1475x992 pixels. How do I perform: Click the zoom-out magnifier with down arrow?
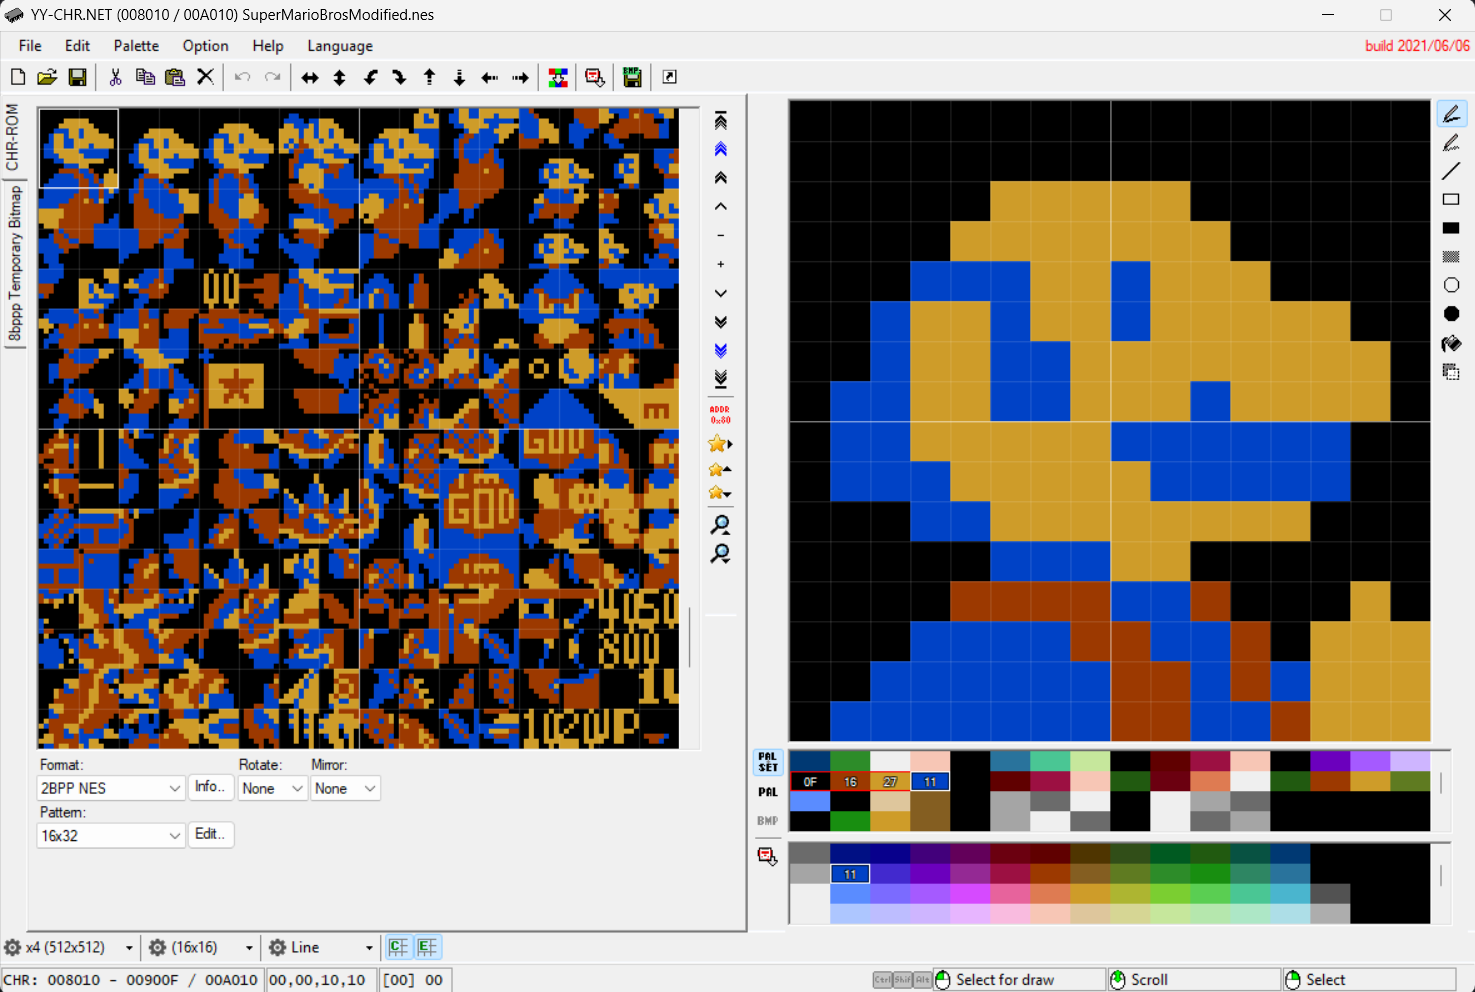pos(720,554)
